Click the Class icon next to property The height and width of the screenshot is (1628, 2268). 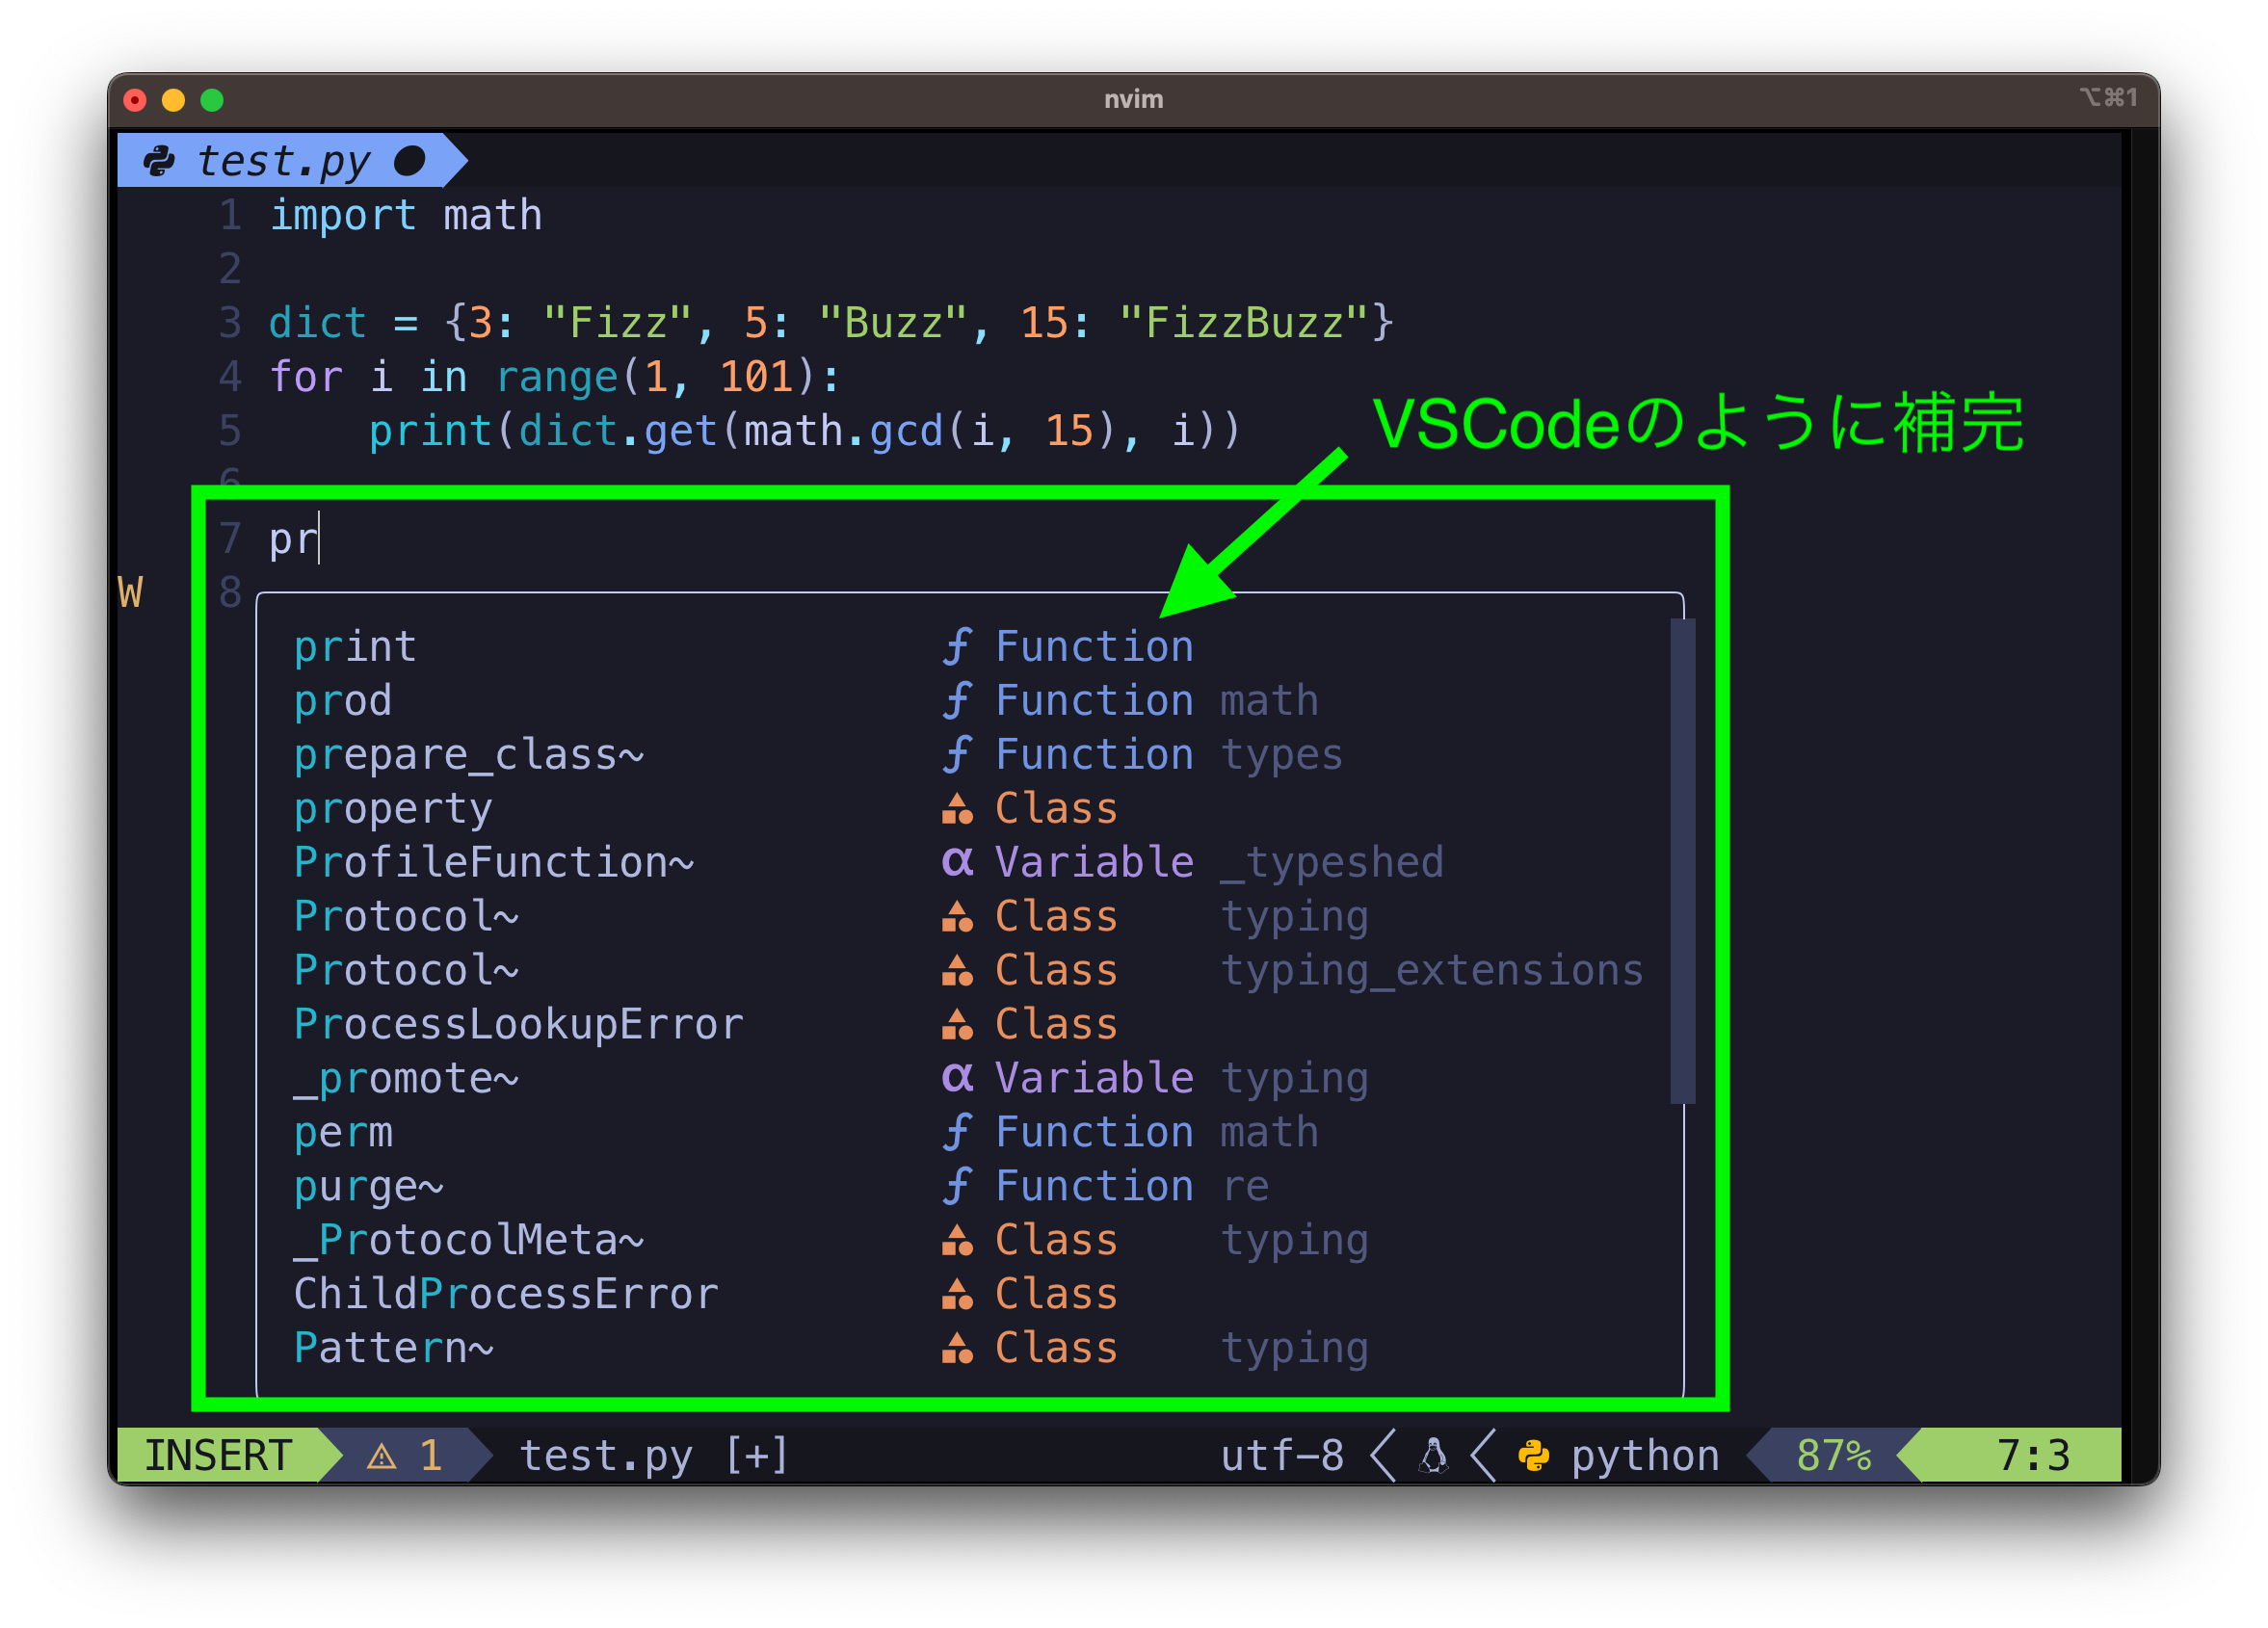(x=932, y=808)
